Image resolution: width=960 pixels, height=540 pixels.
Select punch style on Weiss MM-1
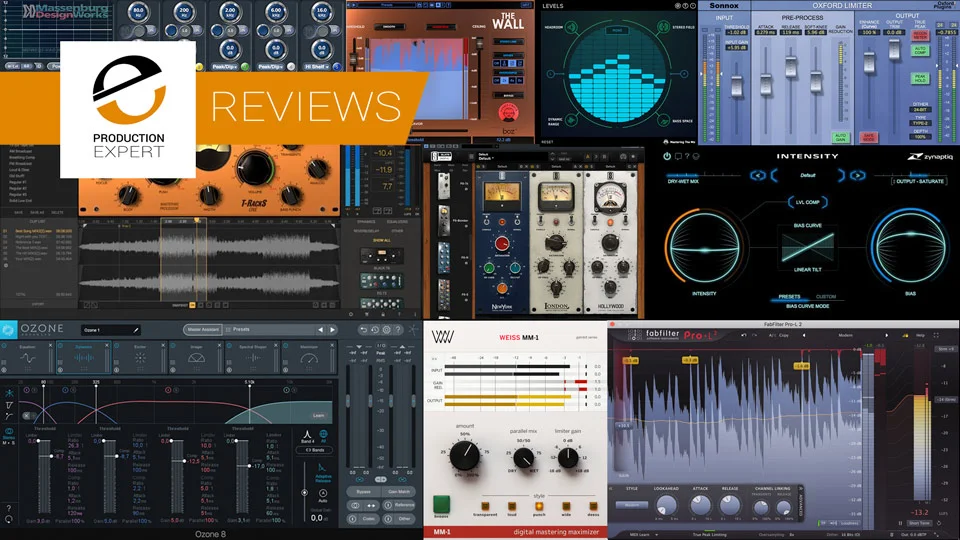(x=539, y=506)
